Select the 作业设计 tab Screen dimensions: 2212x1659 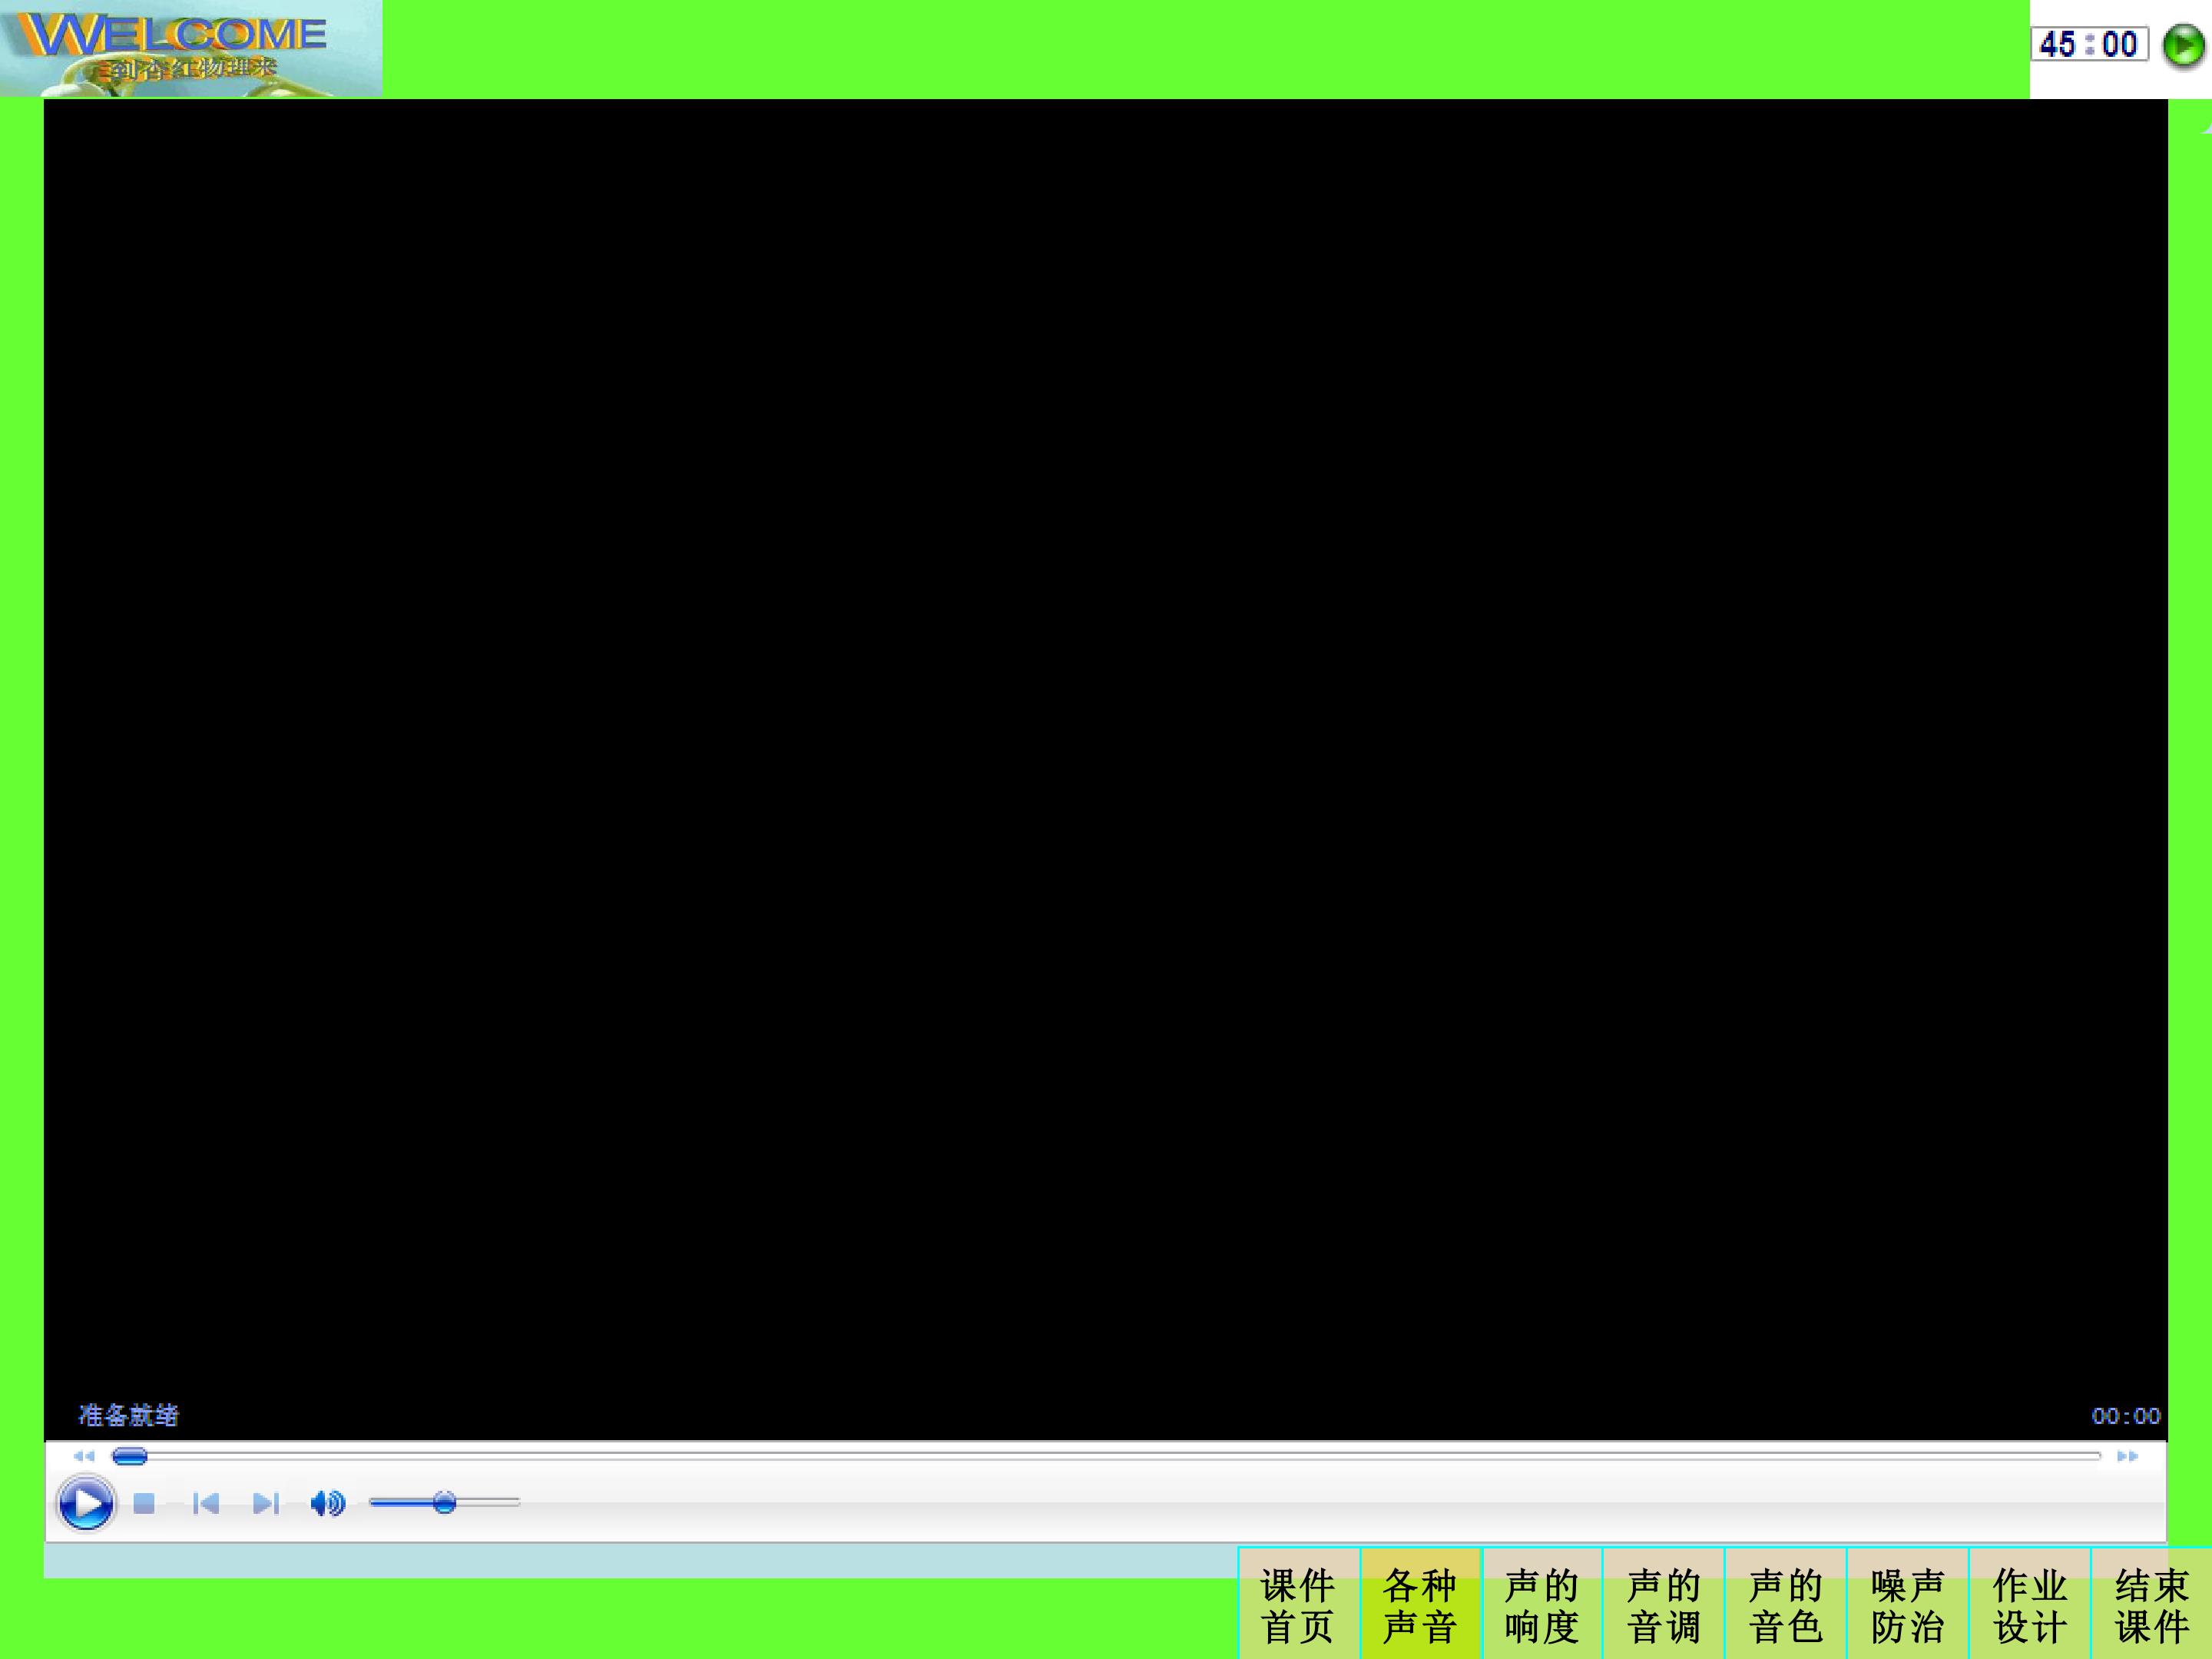click(2030, 1605)
